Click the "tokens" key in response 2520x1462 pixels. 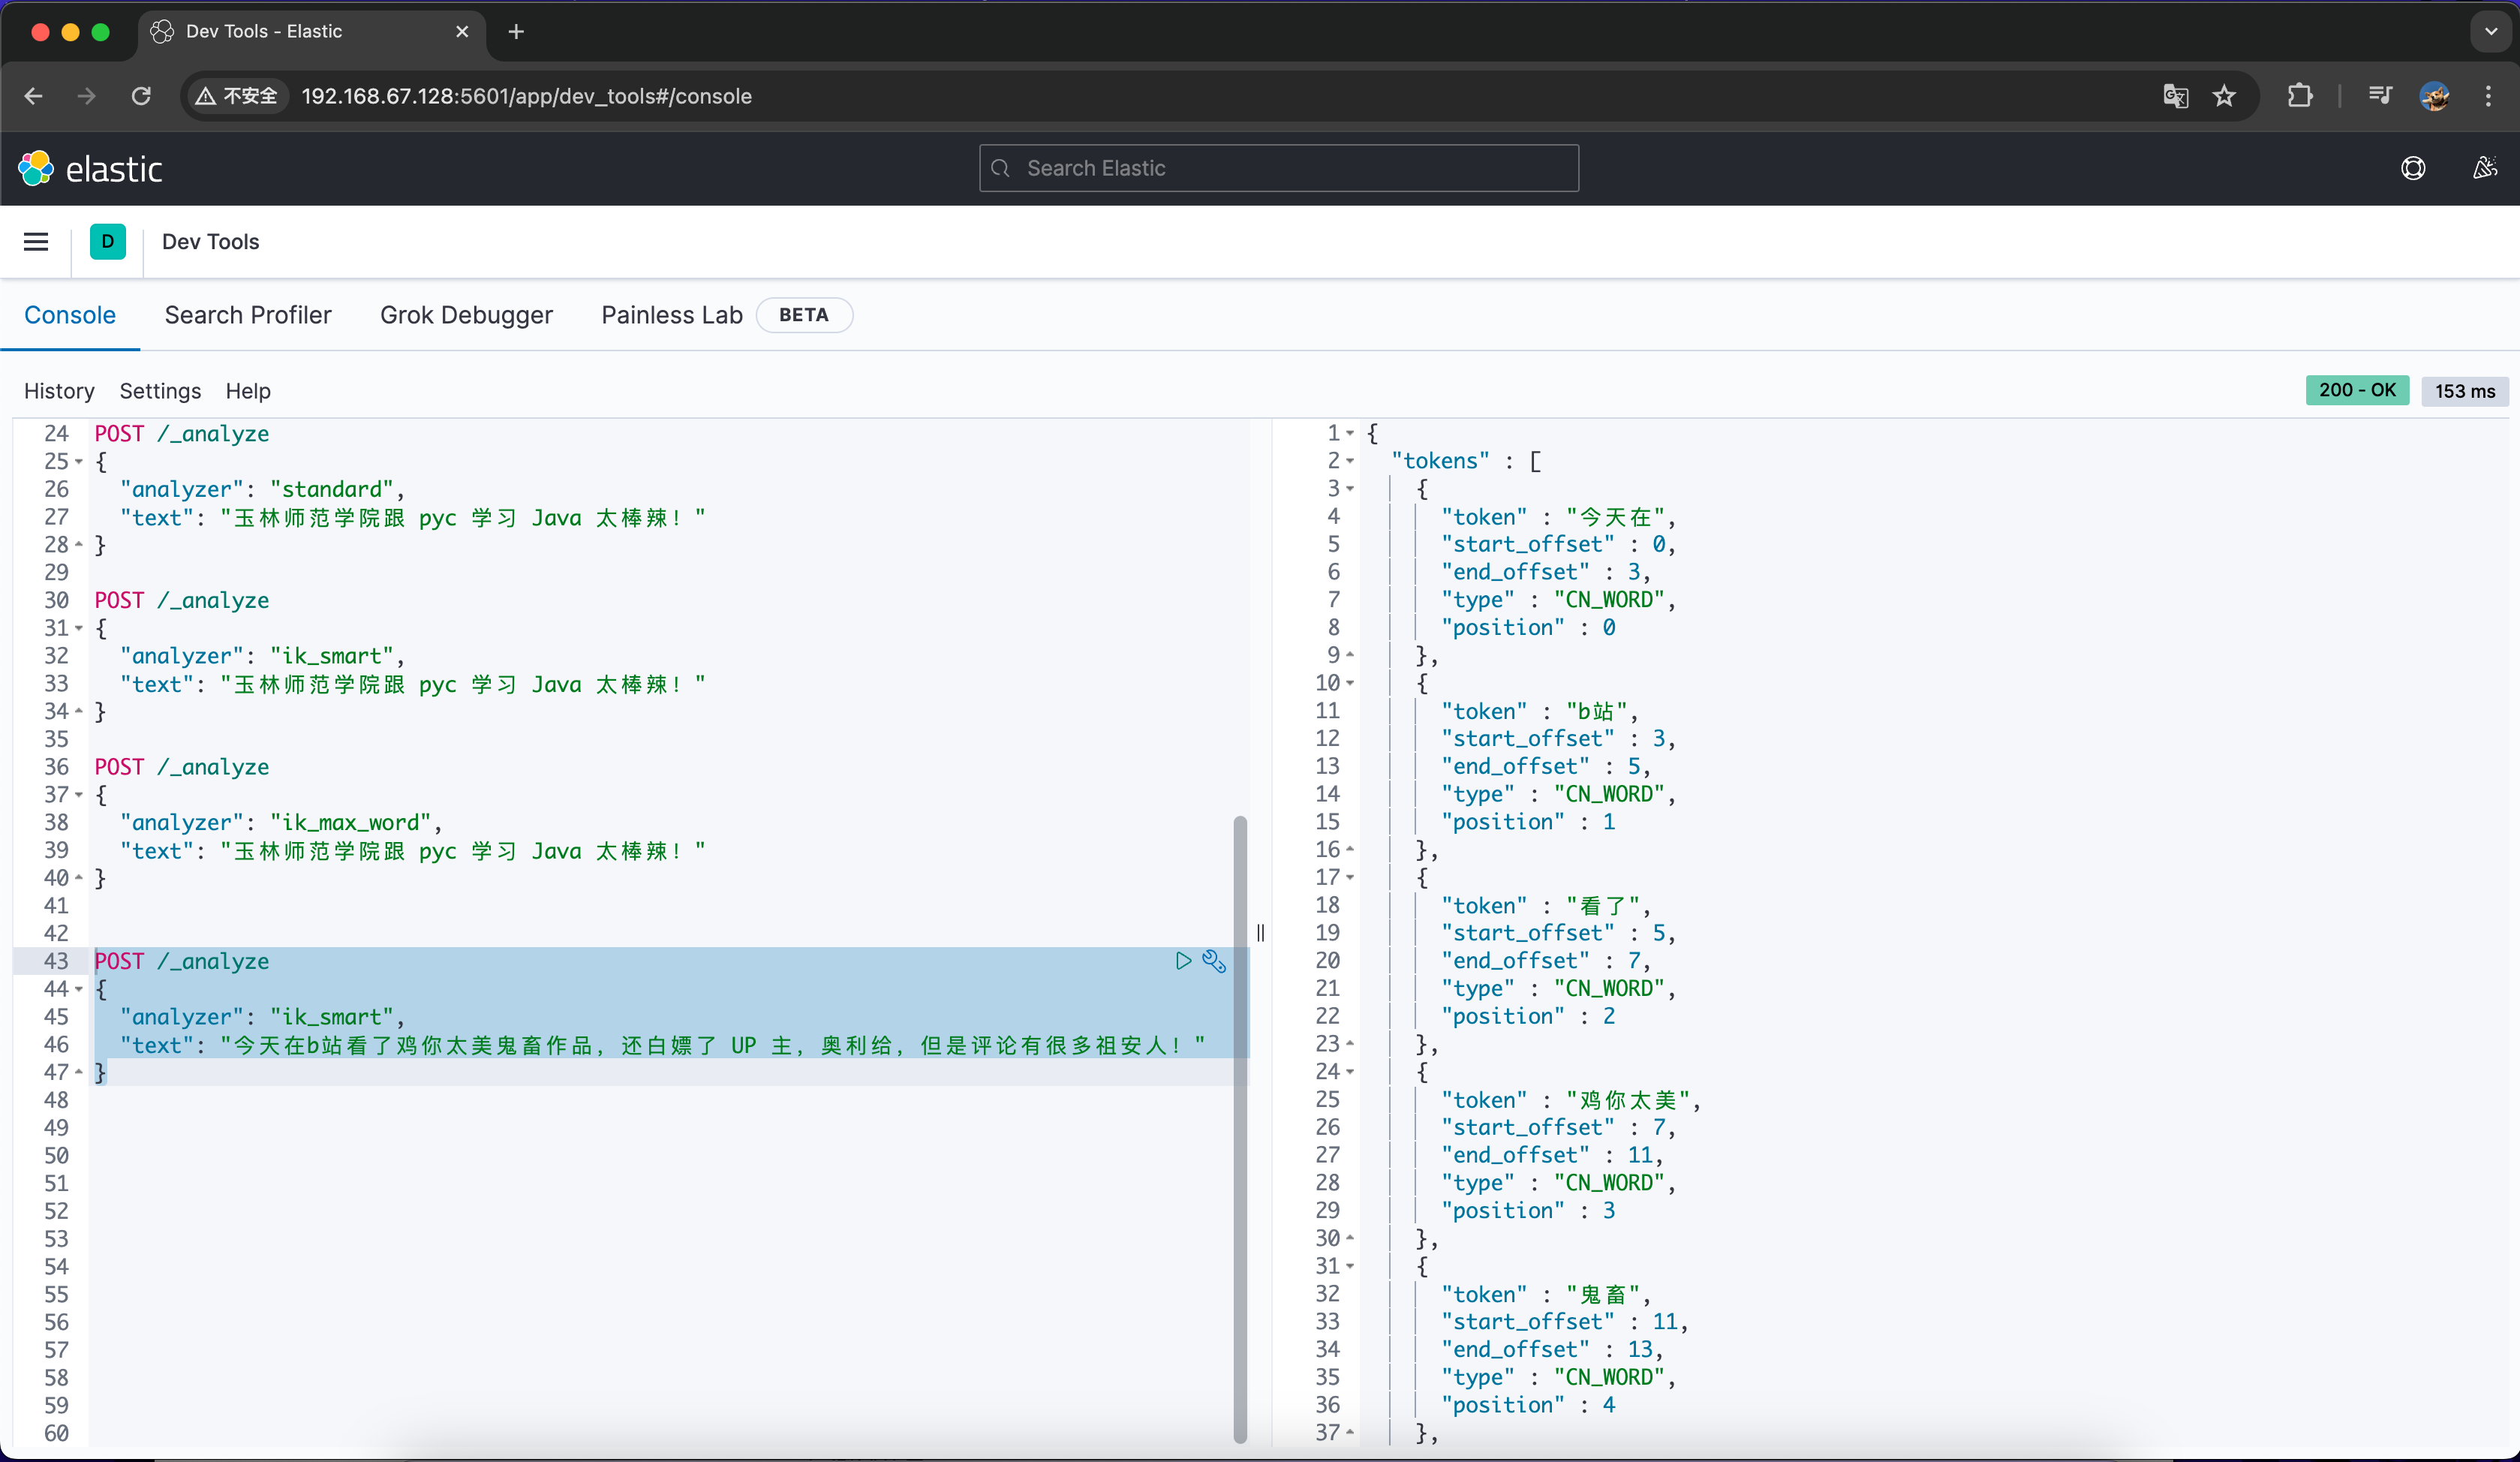tap(1440, 461)
